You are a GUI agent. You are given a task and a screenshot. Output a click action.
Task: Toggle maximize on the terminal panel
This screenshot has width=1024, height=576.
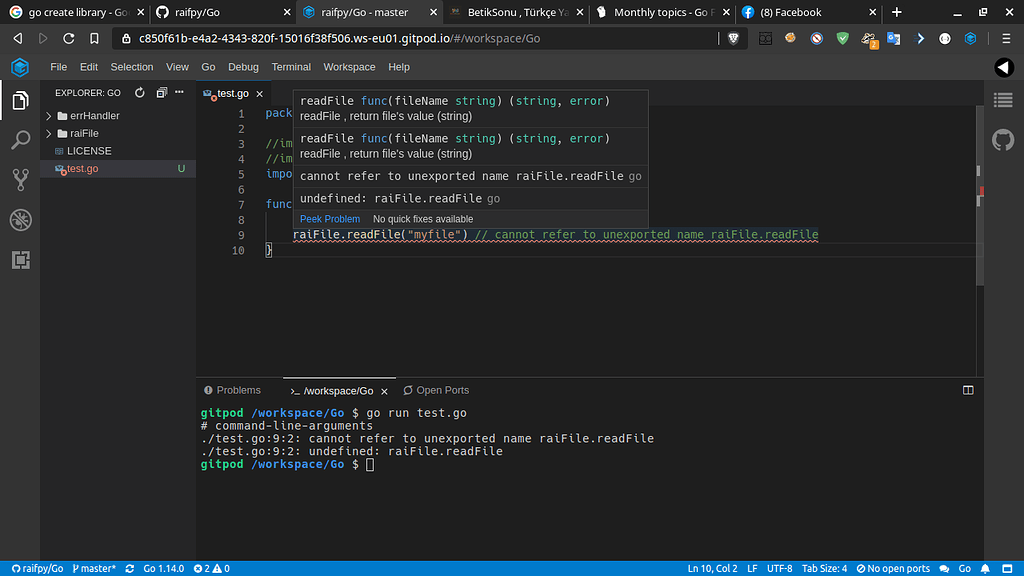pos(968,390)
